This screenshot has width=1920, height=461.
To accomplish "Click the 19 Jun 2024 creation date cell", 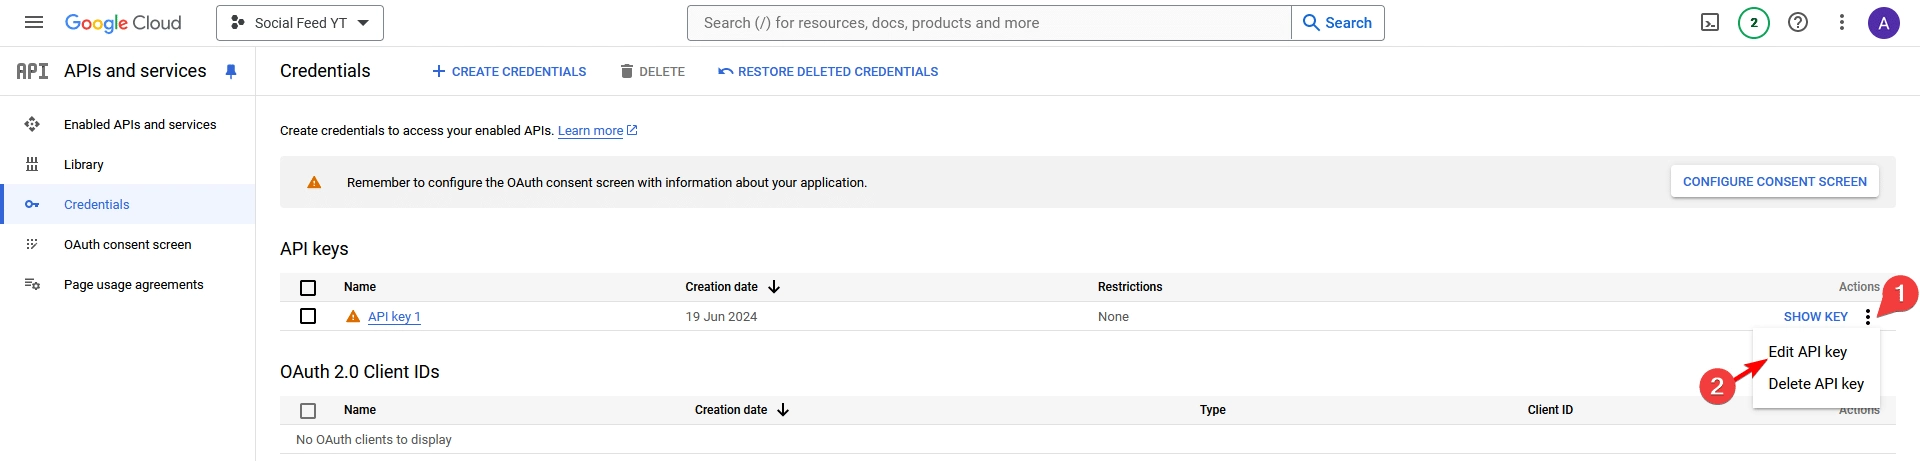I will pyautogui.click(x=721, y=316).
